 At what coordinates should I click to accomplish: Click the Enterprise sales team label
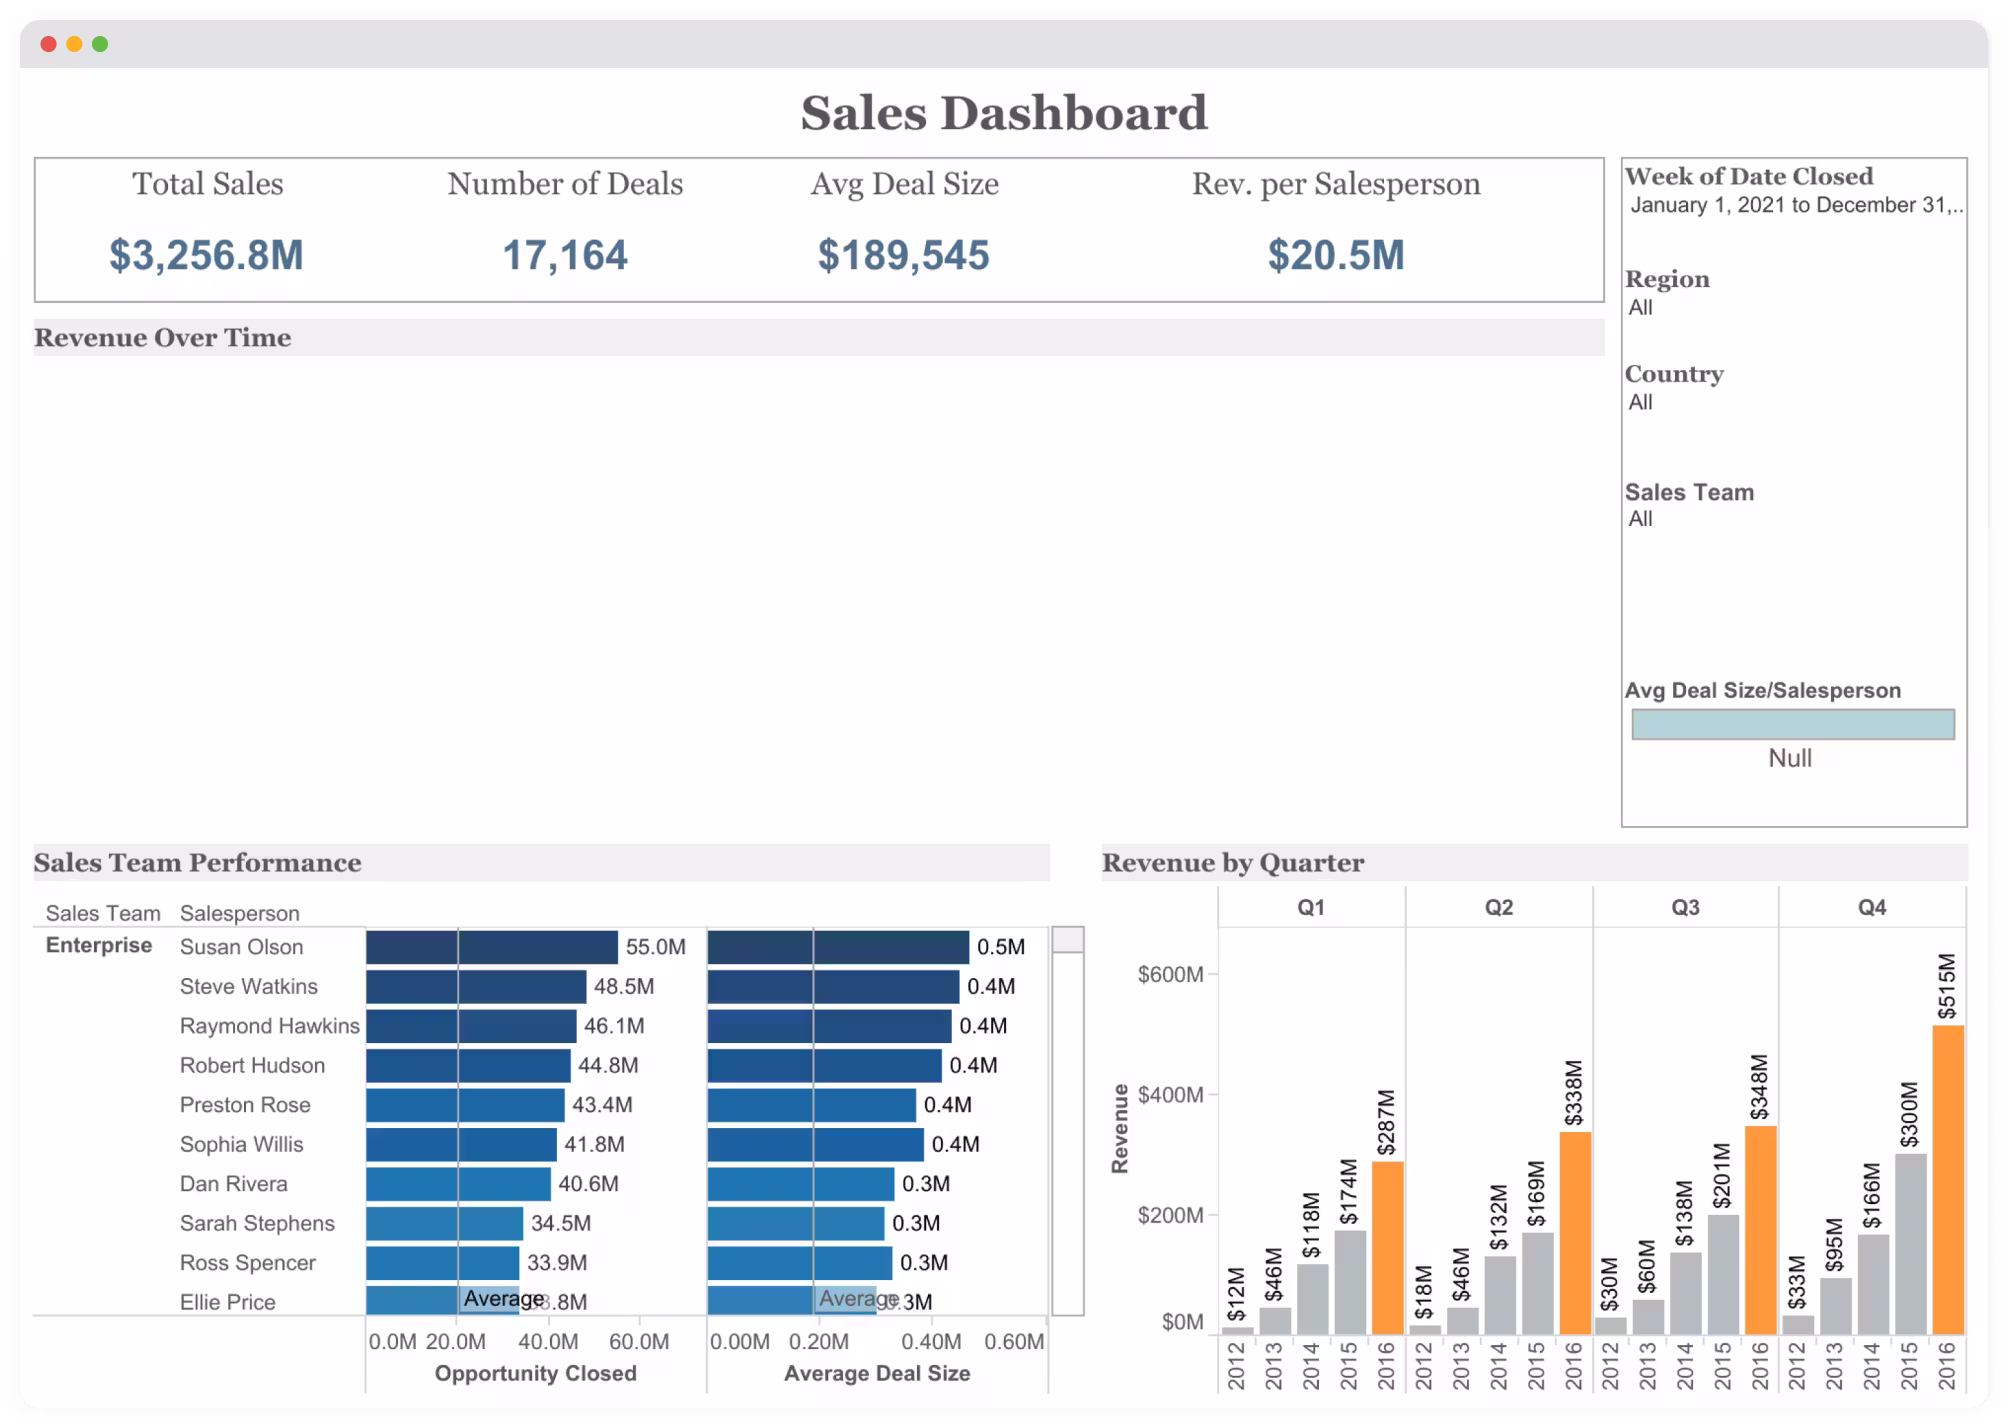(x=99, y=946)
